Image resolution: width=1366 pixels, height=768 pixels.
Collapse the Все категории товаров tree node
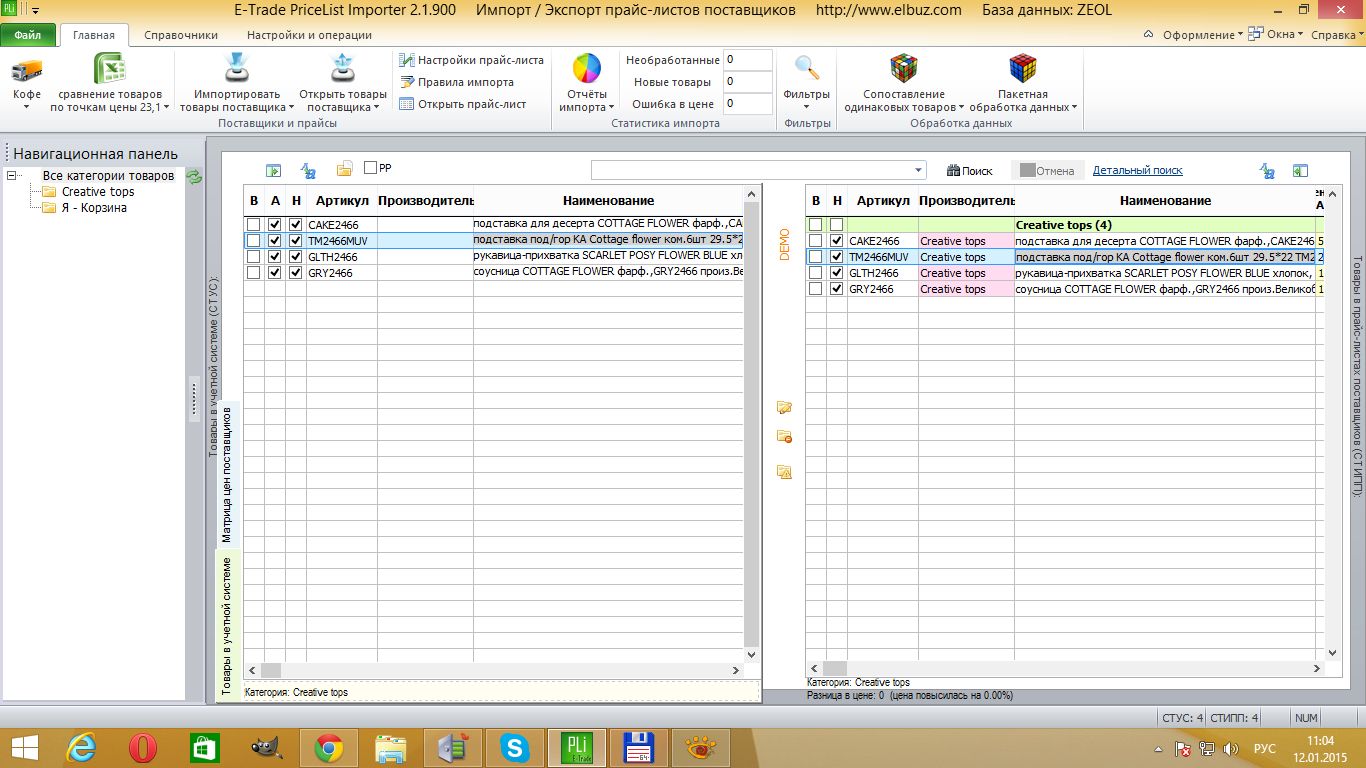(x=12, y=176)
